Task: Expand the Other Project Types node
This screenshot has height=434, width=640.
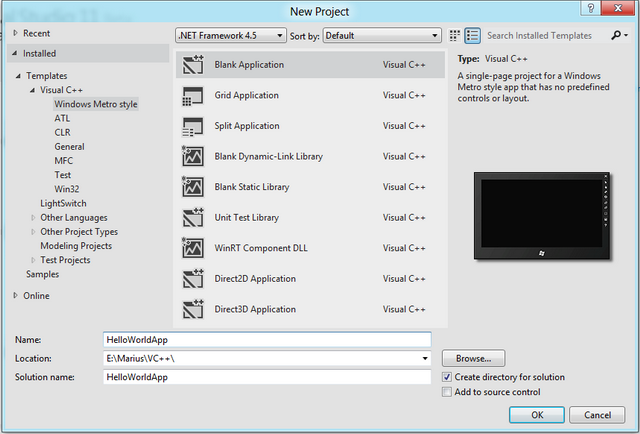Action: [x=33, y=232]
